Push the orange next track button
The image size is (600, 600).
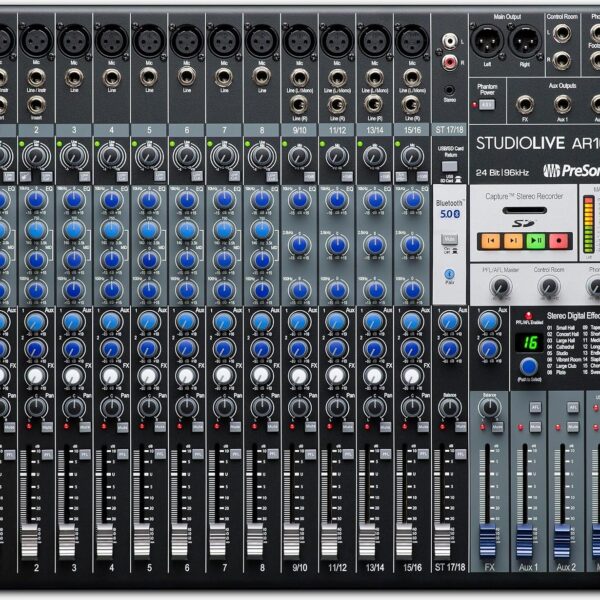[513, 241]
